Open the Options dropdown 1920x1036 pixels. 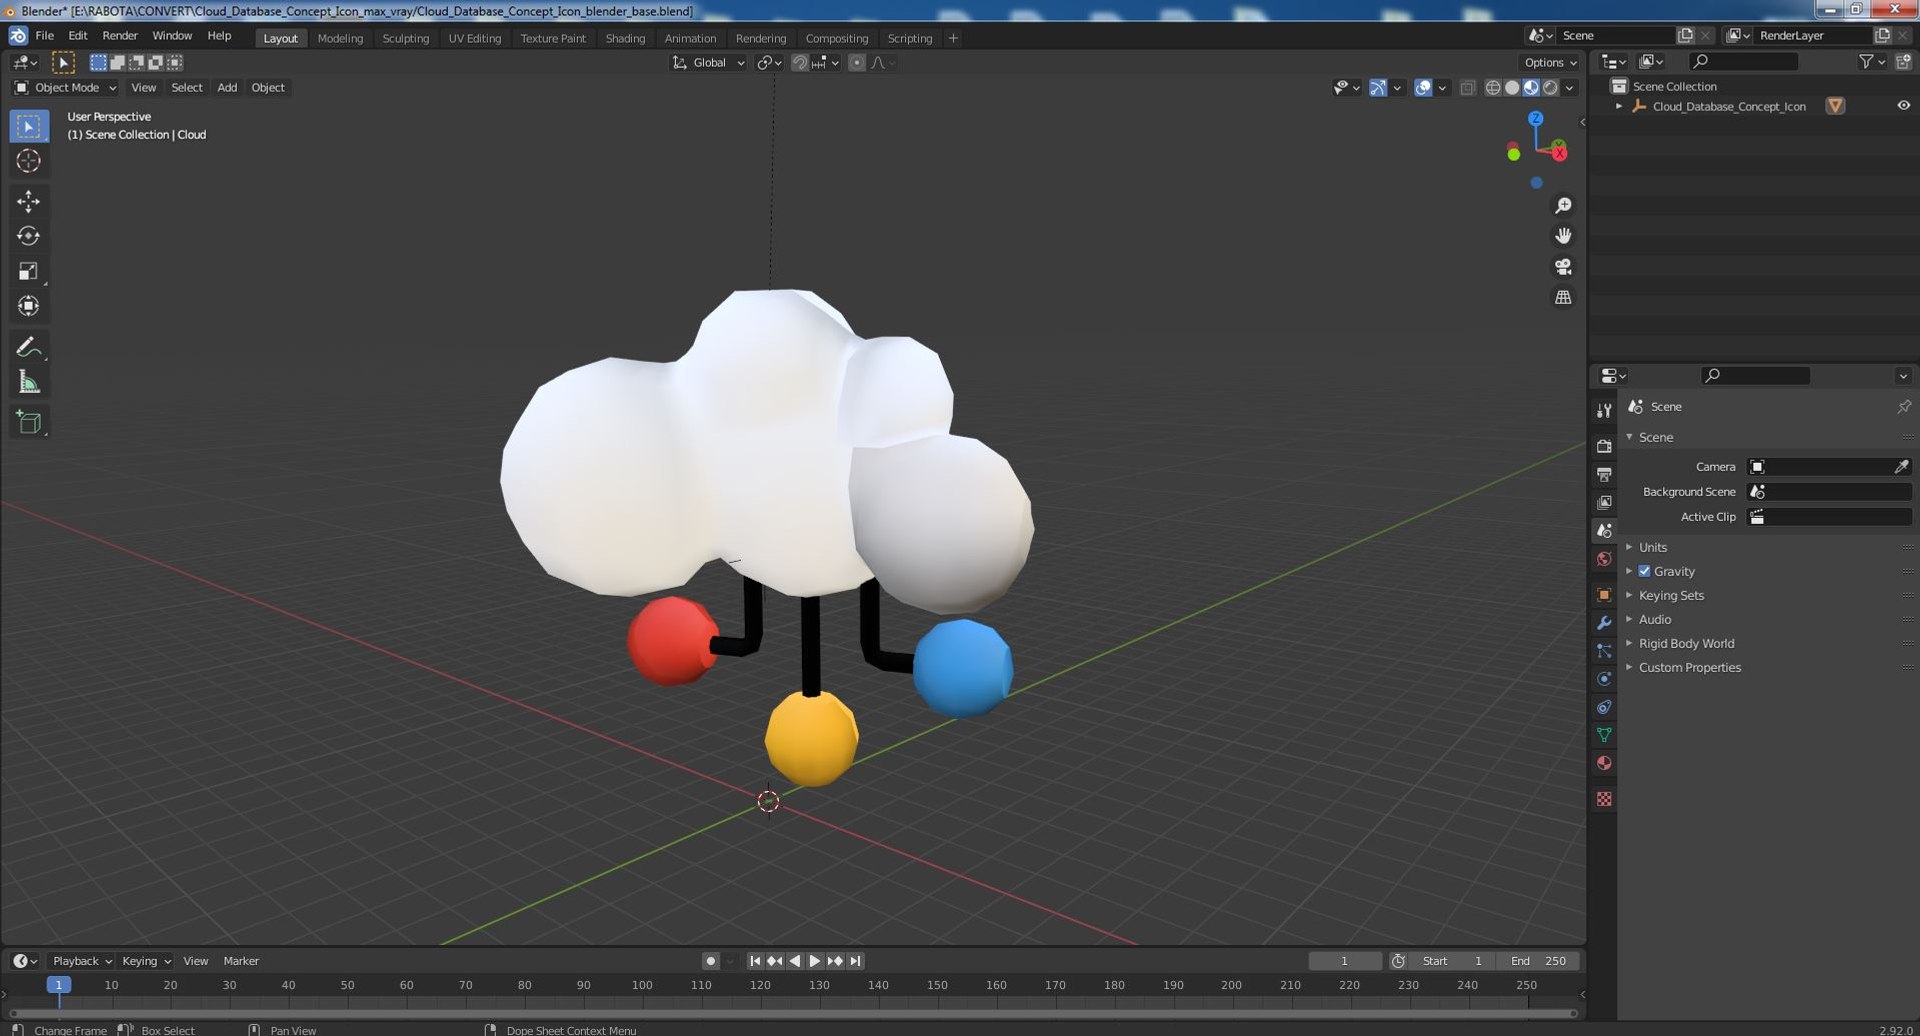tap(1550, 62)
